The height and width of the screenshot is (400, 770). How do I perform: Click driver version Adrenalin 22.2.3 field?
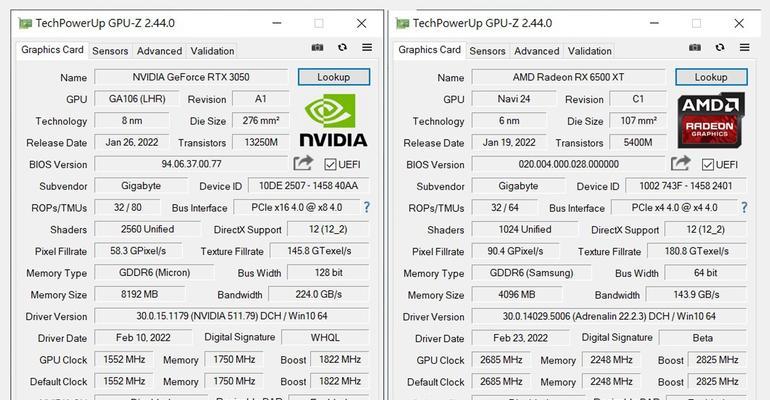[609, 316]
